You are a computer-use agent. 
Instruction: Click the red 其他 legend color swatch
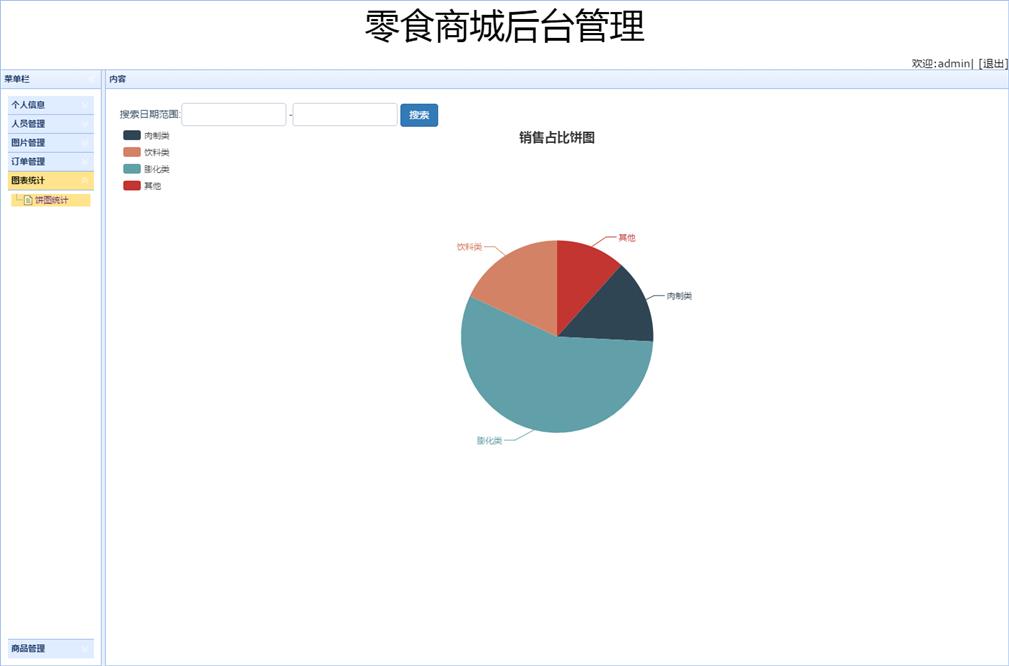tap(132, 186)
